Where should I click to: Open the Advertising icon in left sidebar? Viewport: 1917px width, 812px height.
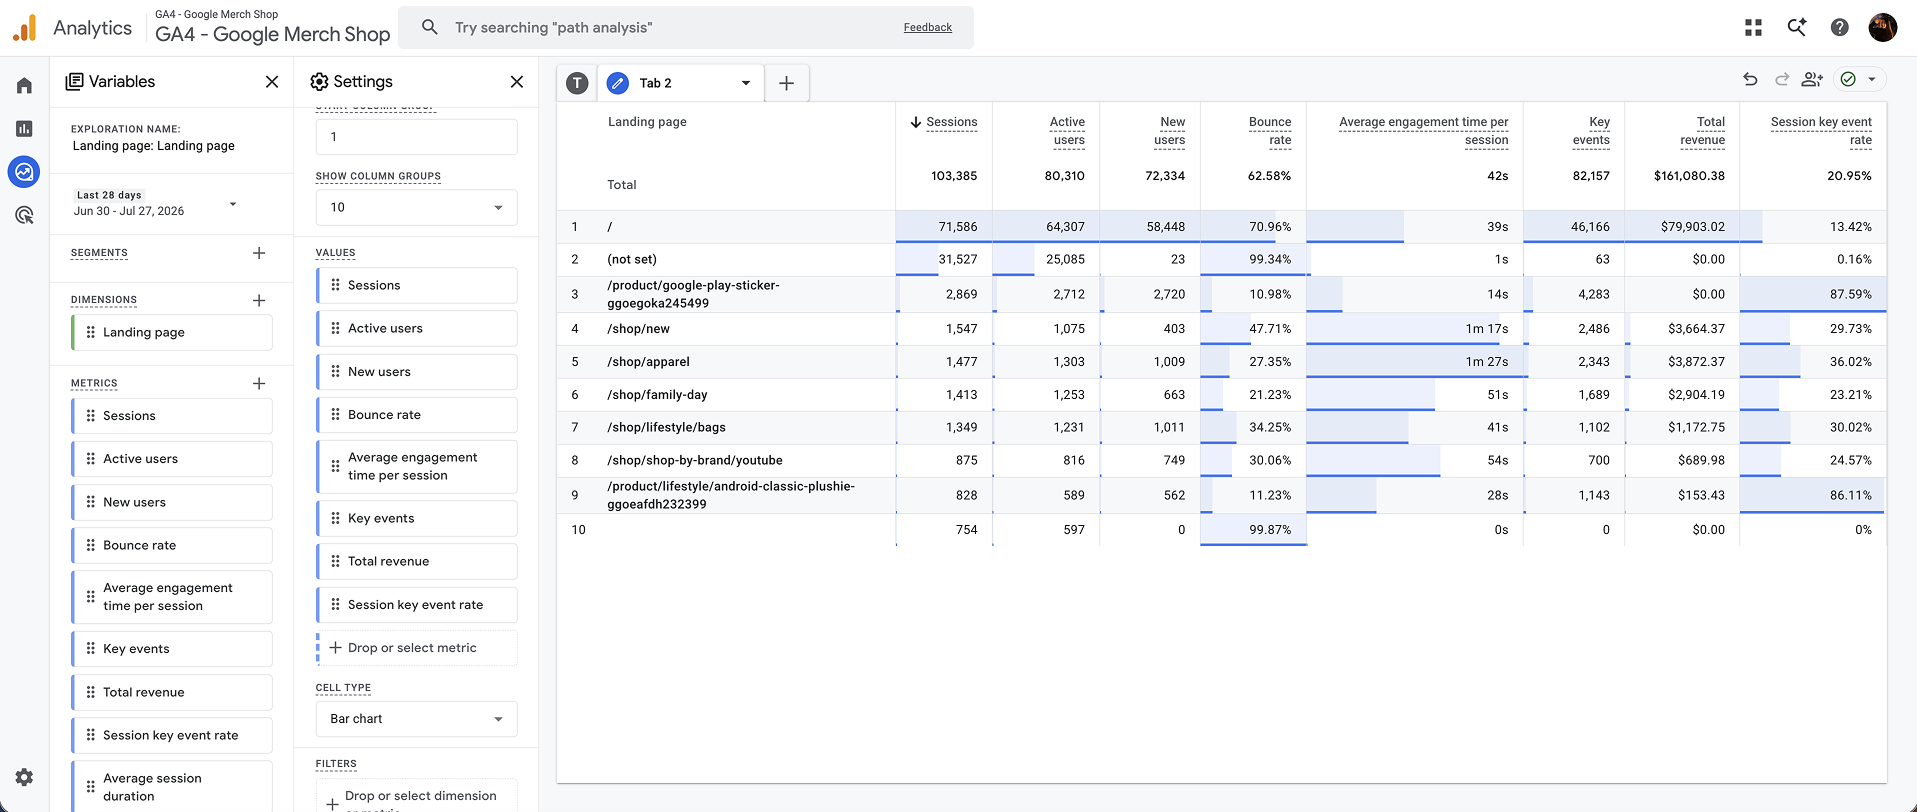click(x=24, y=215)
